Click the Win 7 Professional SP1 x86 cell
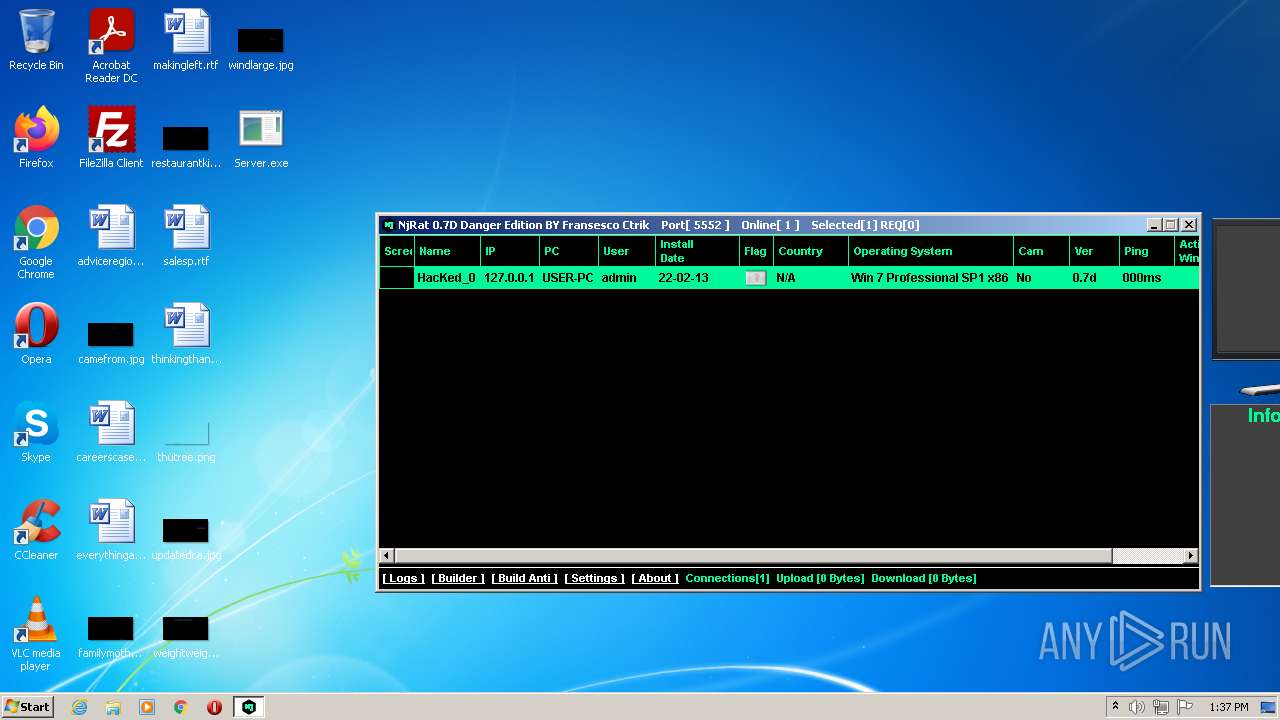Image resolution: width=1280 pixels, height=720 pixels. point(930,278)
